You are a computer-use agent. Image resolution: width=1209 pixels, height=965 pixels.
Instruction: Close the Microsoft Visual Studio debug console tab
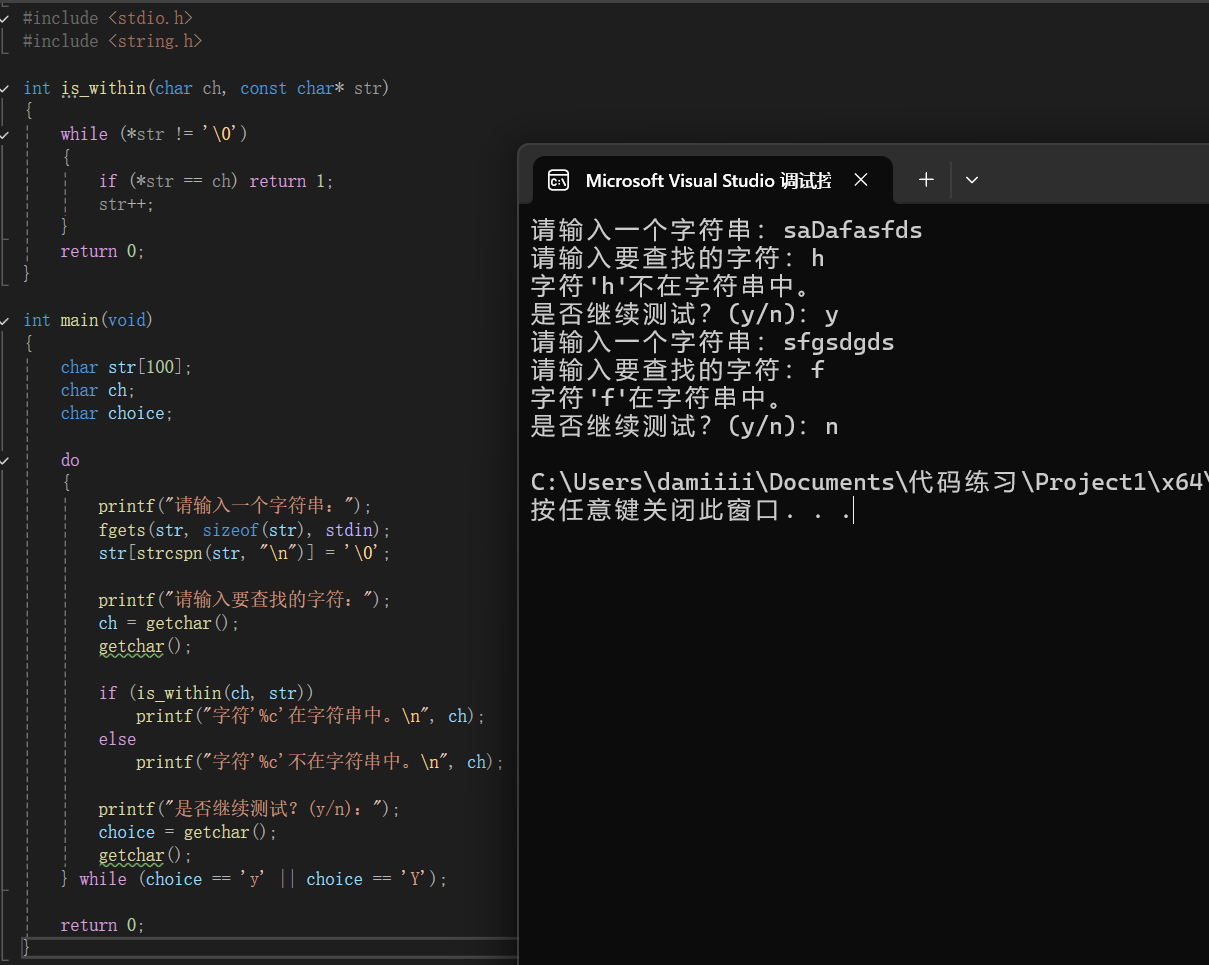[860, 181]
